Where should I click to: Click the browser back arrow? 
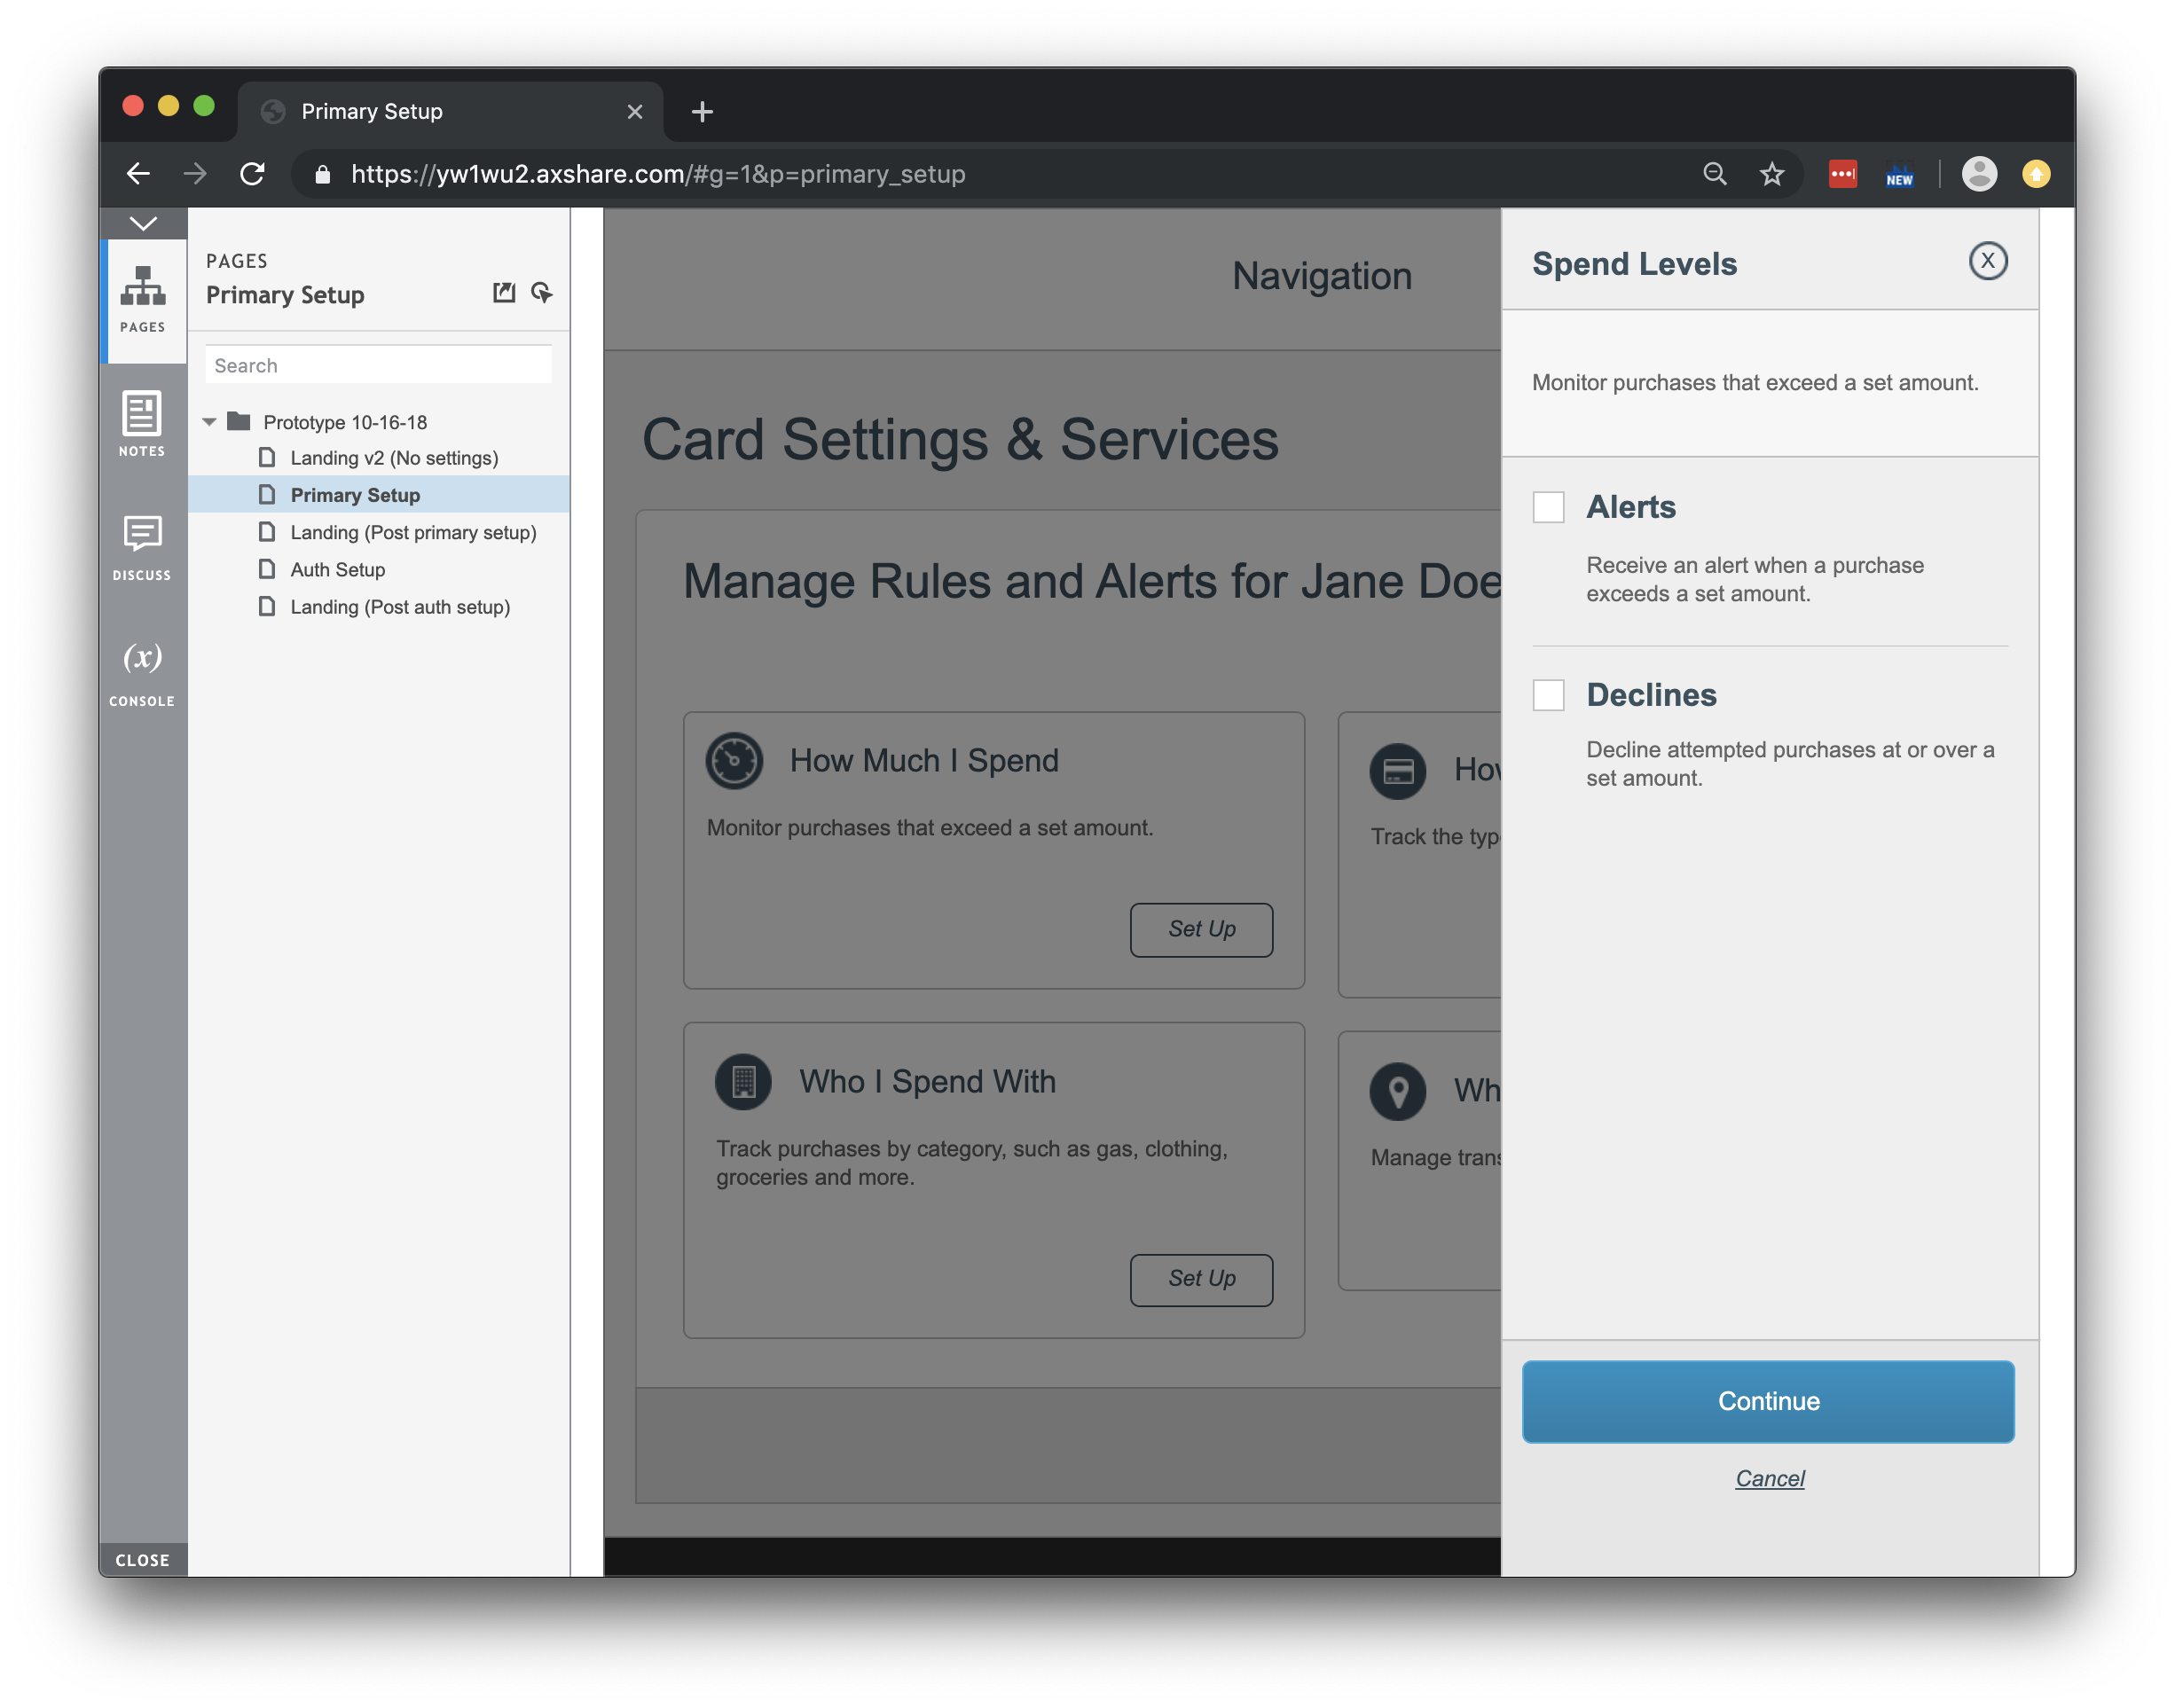point(138,174)
